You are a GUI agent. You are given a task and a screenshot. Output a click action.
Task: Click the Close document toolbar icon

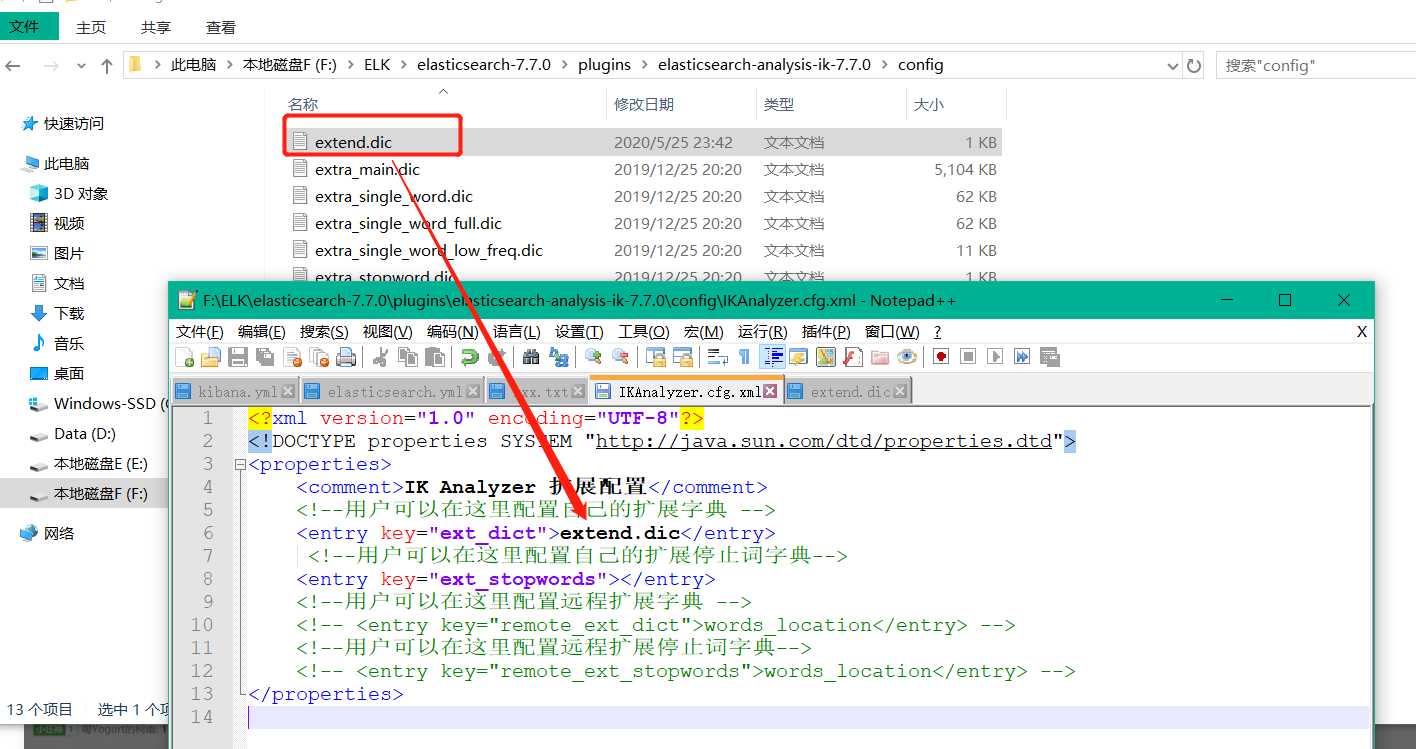pyautogui.click(x=293, y=357)
